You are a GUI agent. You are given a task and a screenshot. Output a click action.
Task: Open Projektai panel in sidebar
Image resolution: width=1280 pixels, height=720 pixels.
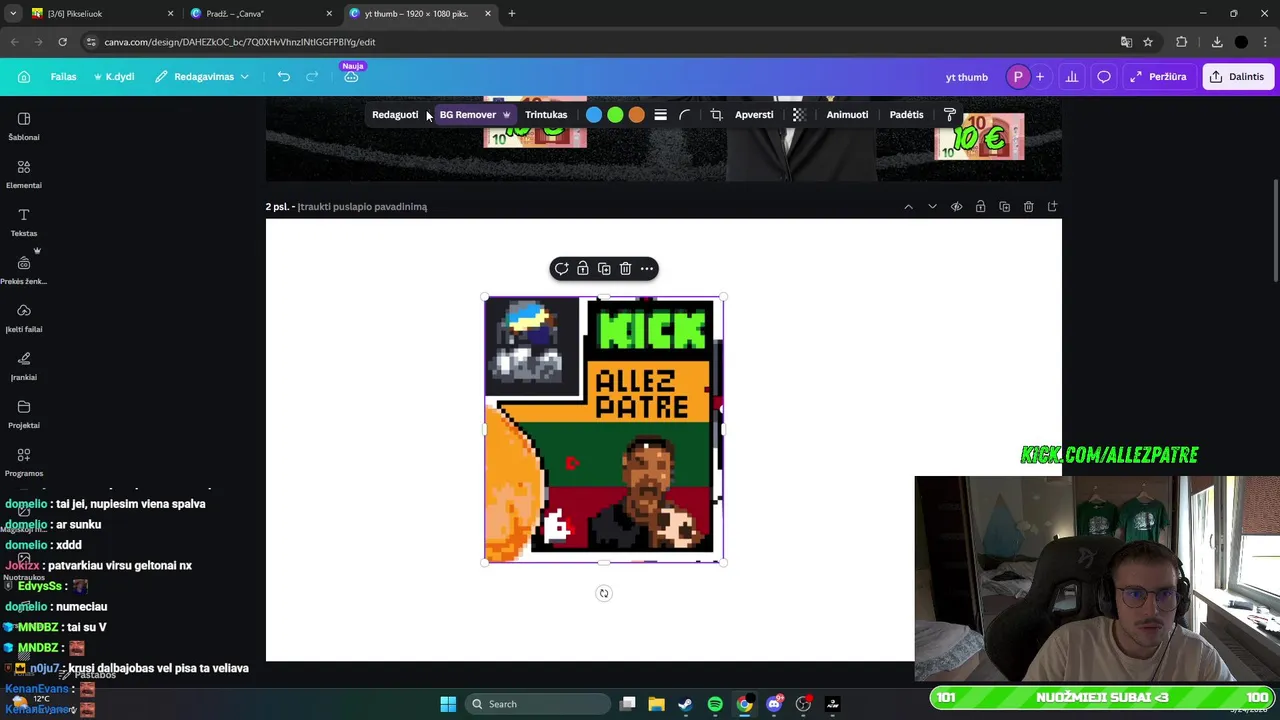24,414
